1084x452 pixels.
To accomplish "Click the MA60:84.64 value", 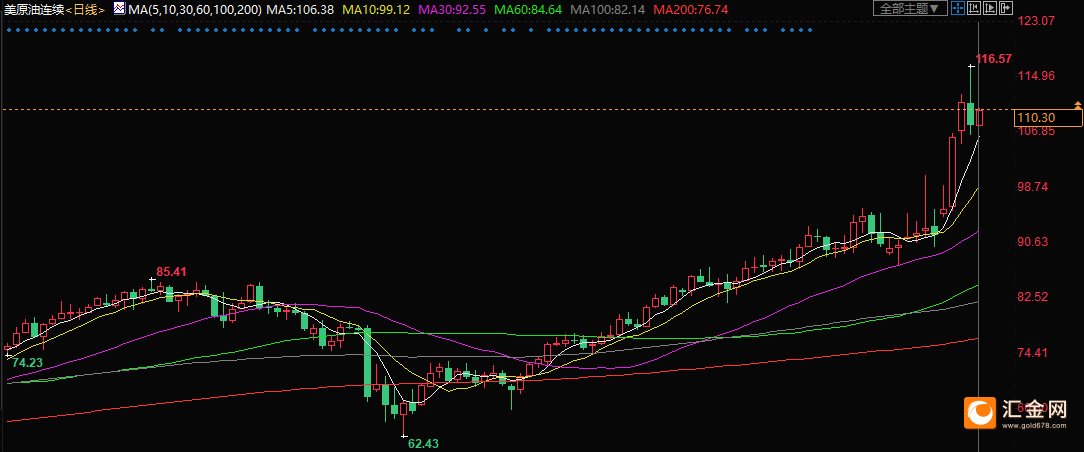I will [x=528, y=10].
